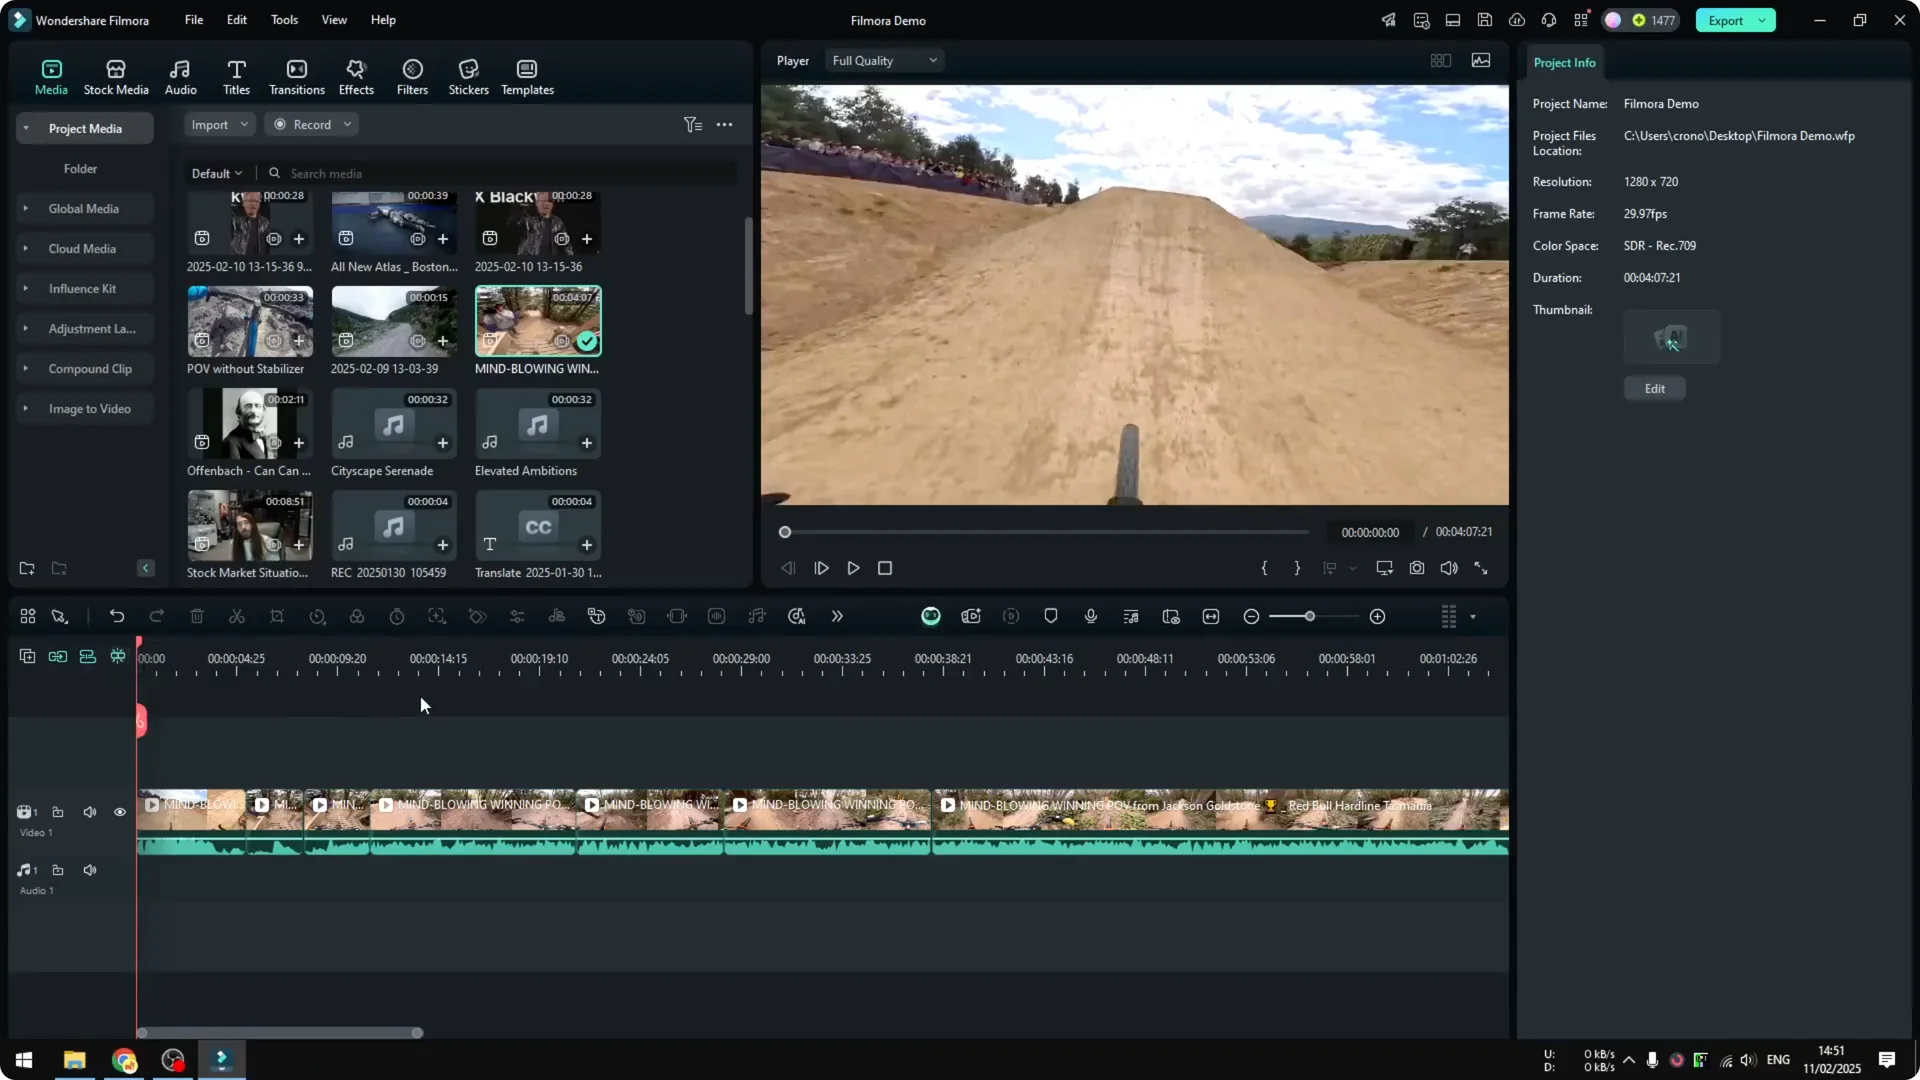Screen dimensions: 1920x1080
Task: Open the Keyframe diamond icon on the toolbar
Action: tap(476, 617)
